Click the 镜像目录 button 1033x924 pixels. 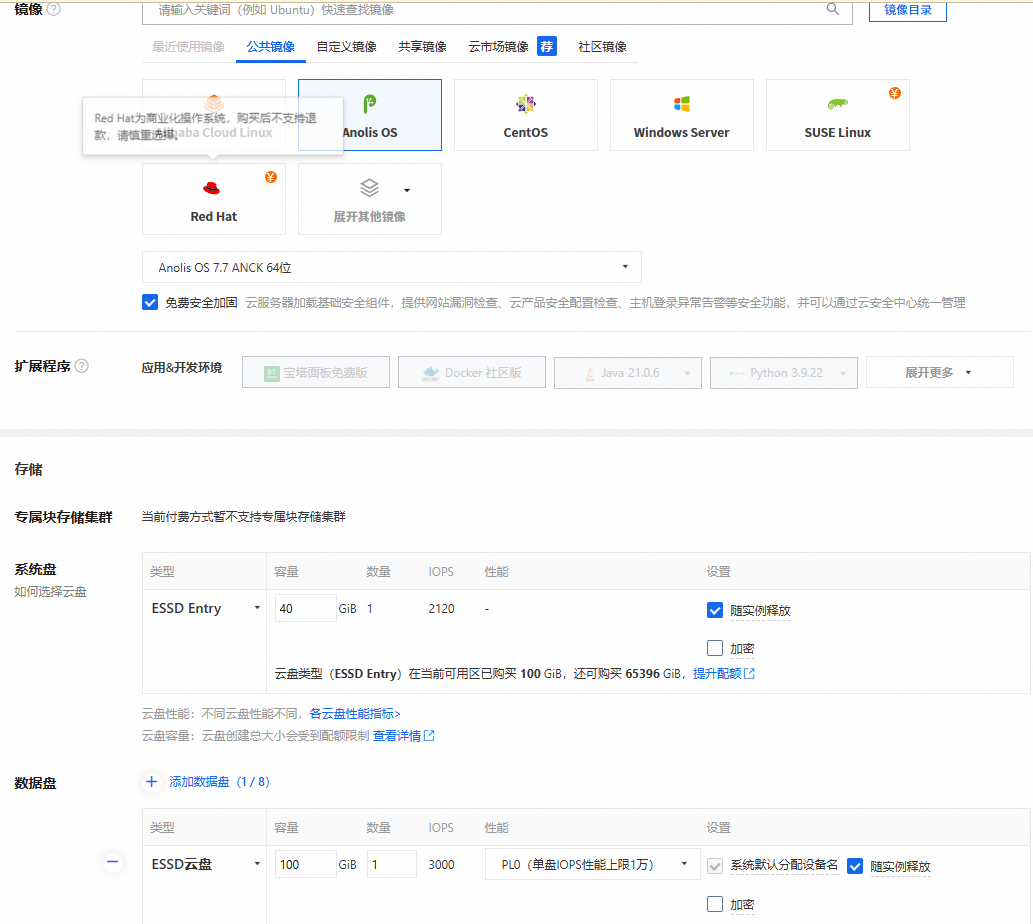[908, 11]
